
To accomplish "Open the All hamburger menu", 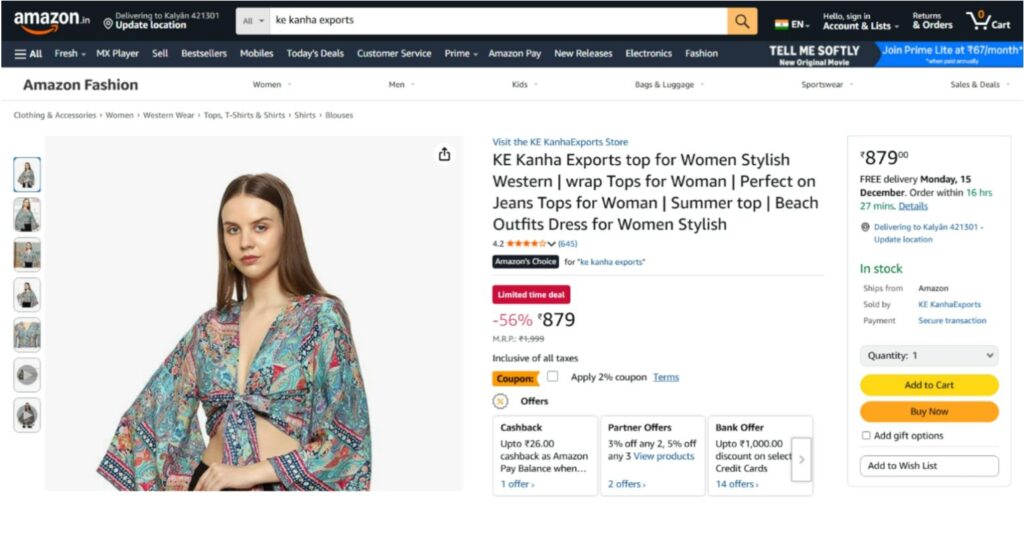I will [x=28, y=54].
